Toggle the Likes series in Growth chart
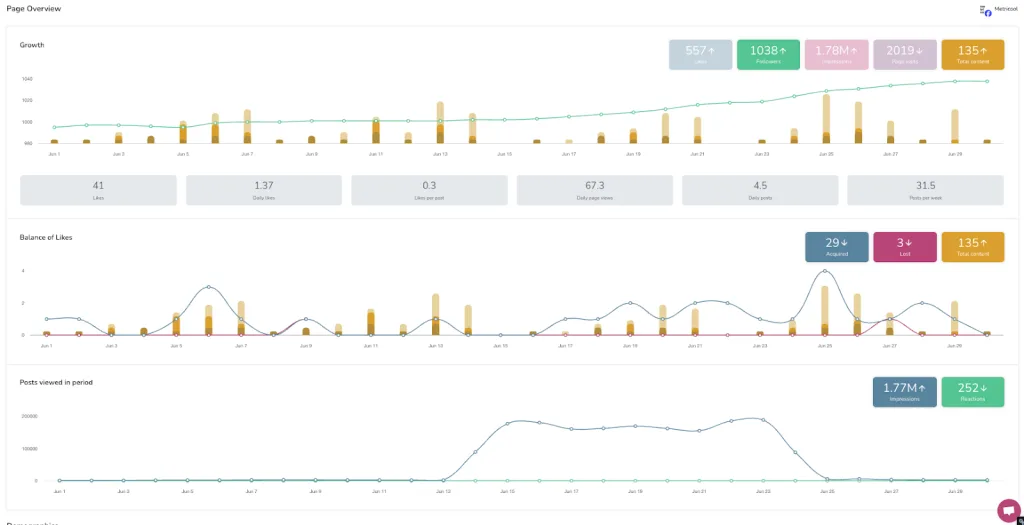 click(700, 54)
